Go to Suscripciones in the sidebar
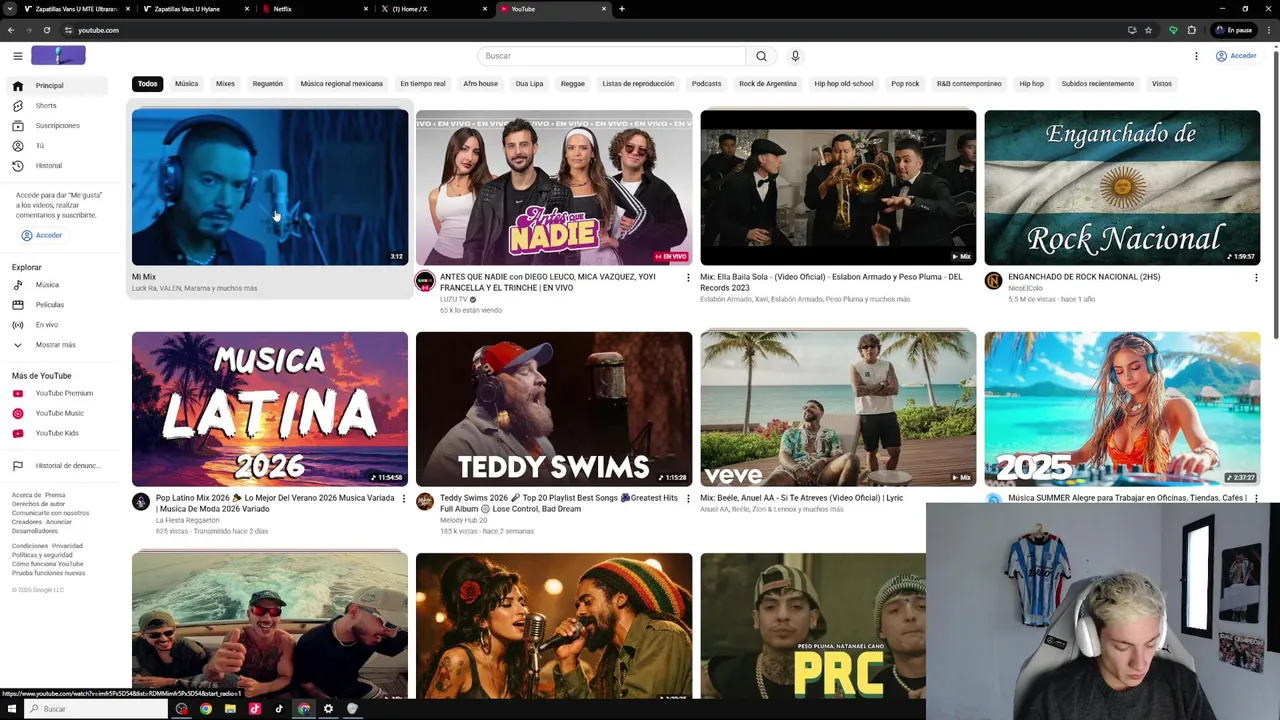Viewport: 1280px width, 720px height. 59,125
